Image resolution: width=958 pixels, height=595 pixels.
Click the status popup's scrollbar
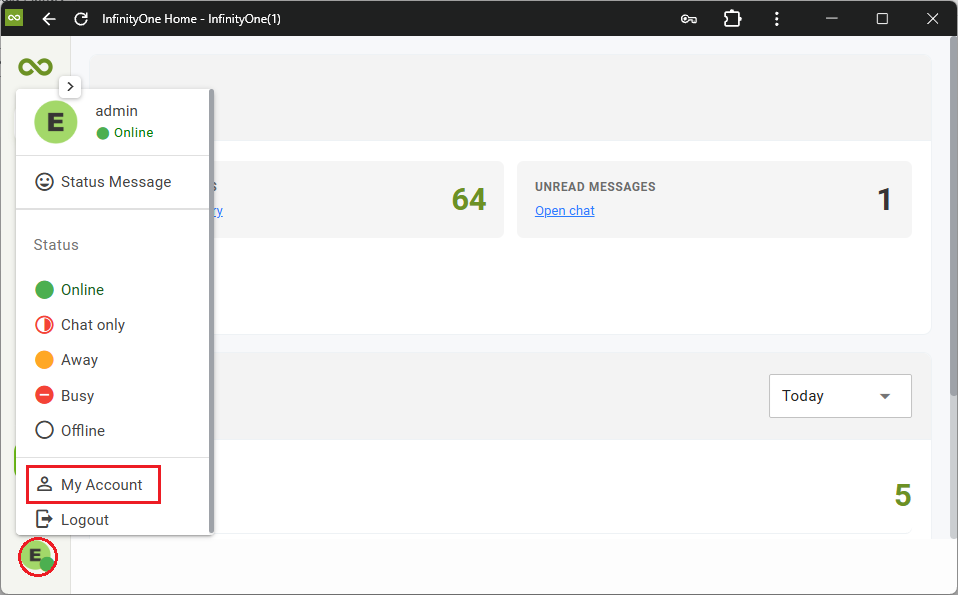tap(211, 312)
